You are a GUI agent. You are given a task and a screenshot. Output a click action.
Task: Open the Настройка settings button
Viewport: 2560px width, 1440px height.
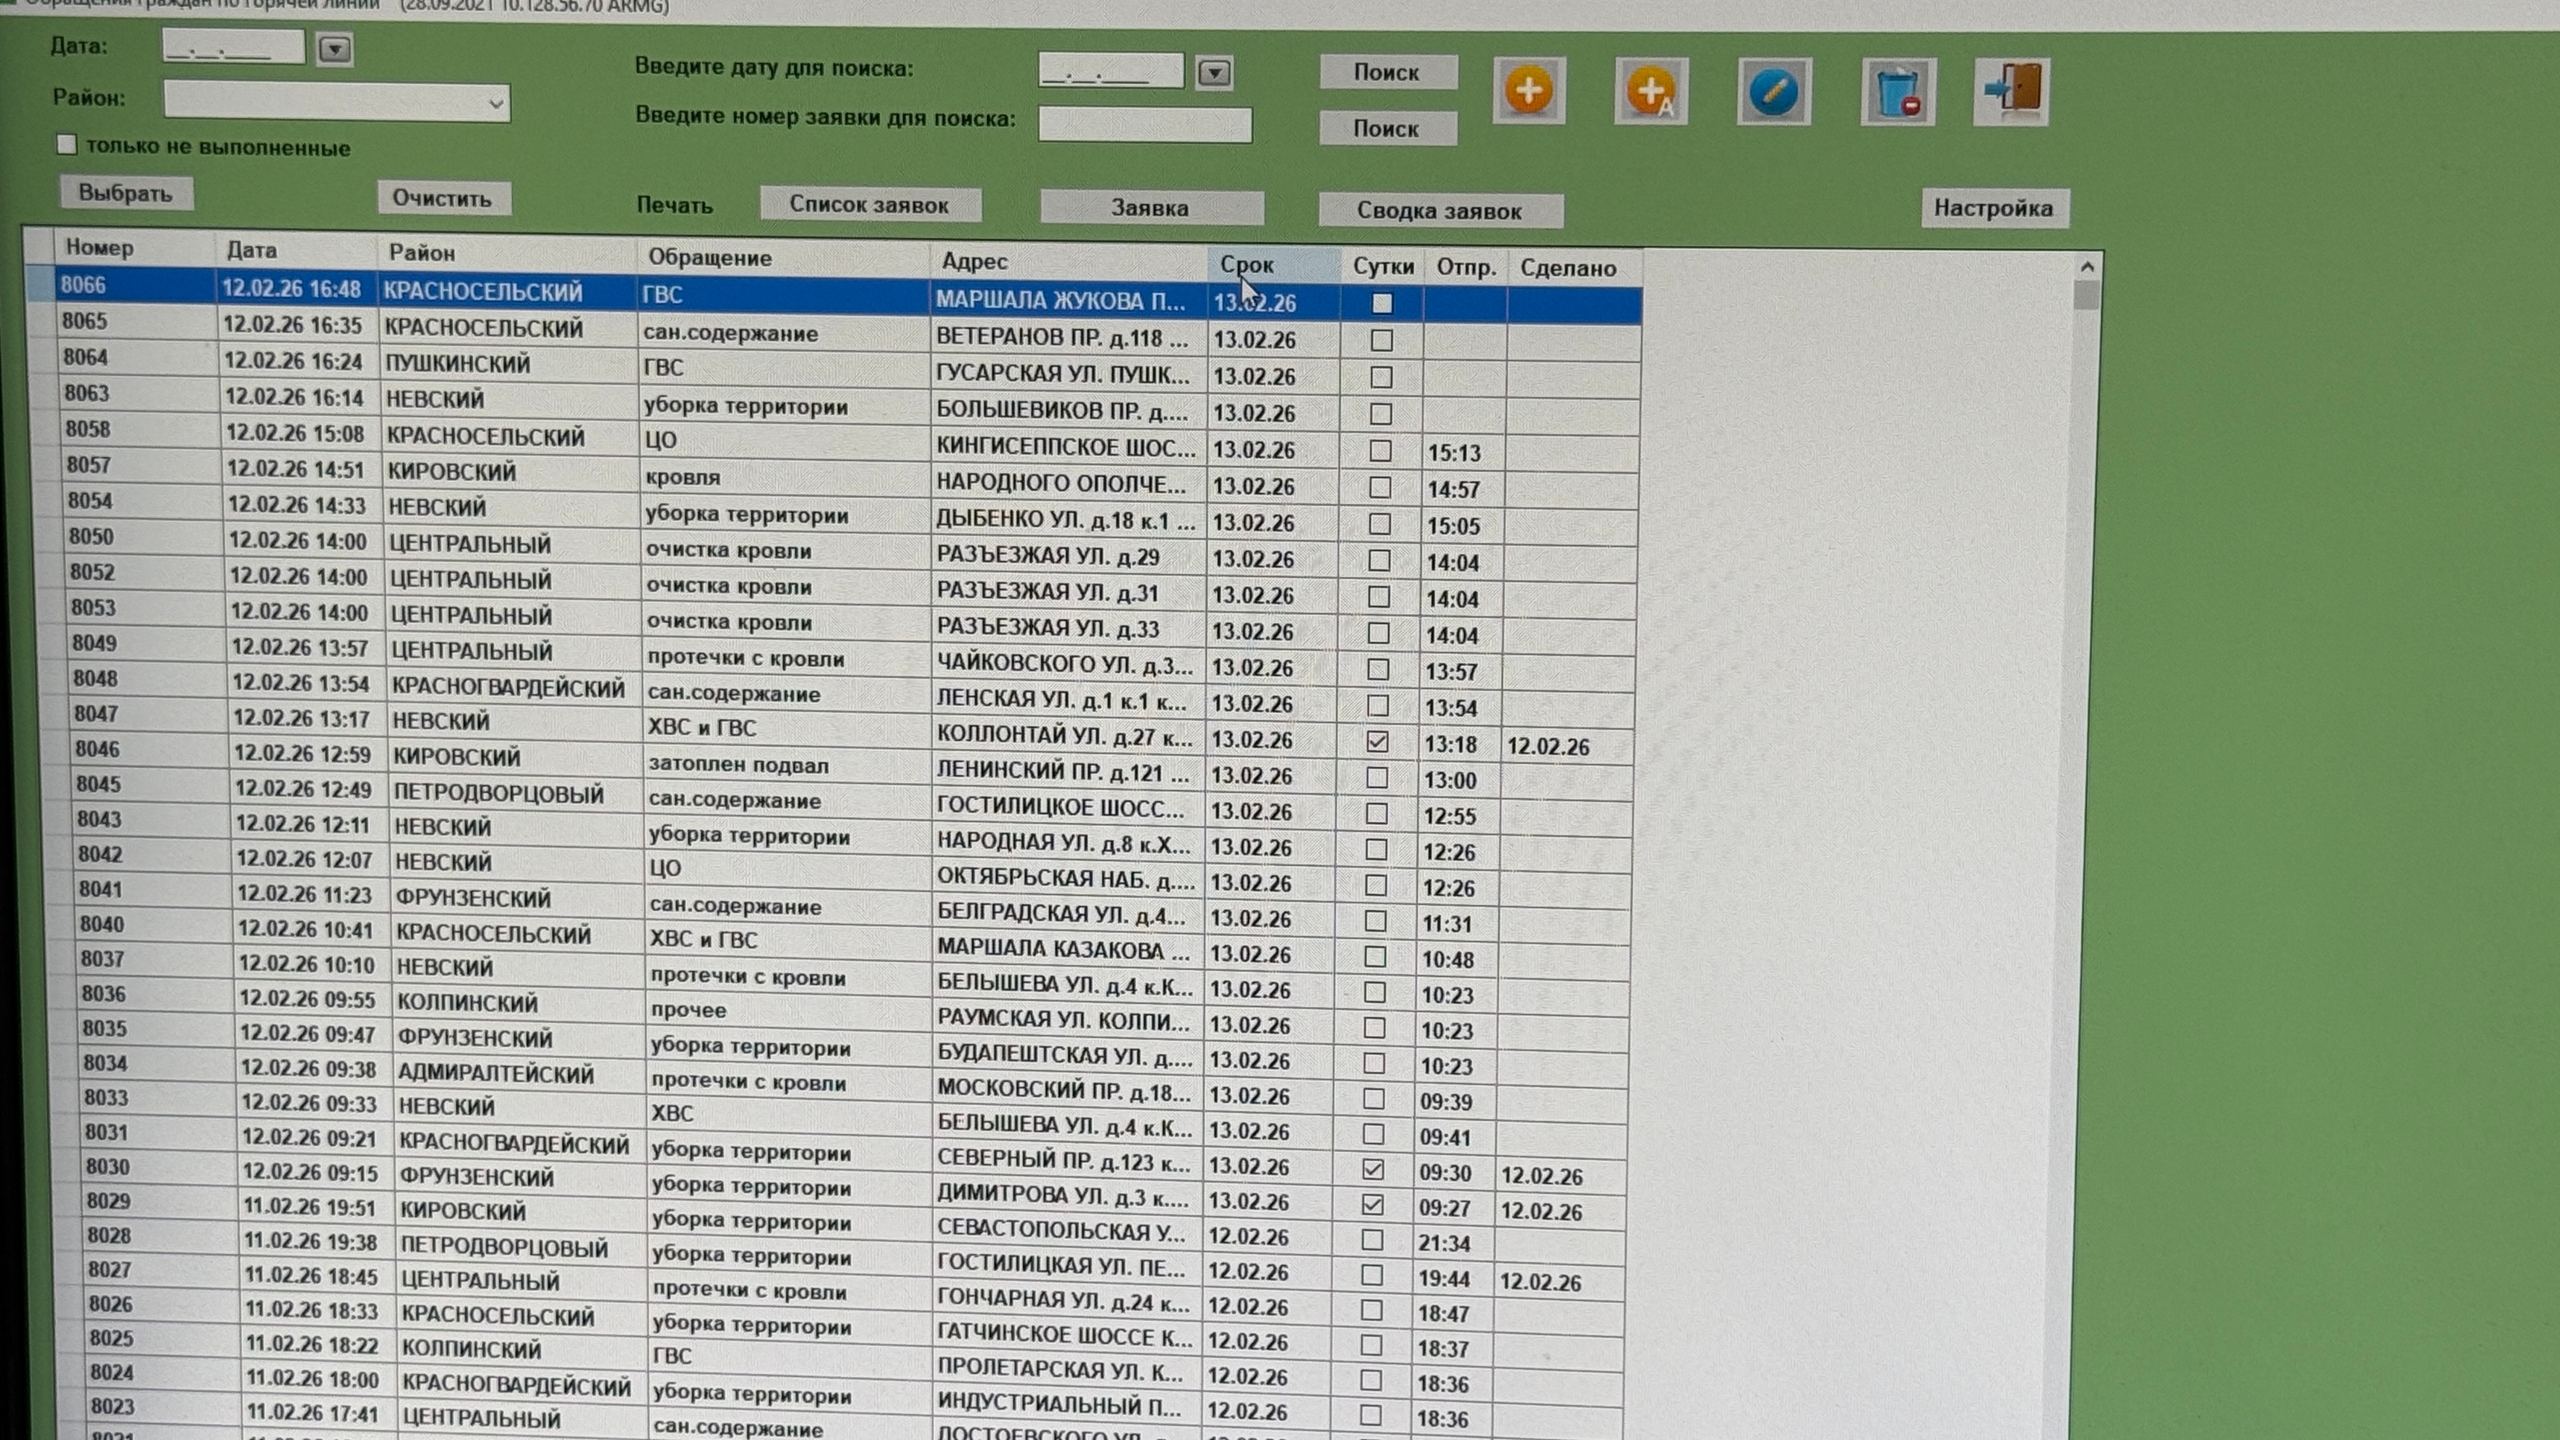(1992, 208)
